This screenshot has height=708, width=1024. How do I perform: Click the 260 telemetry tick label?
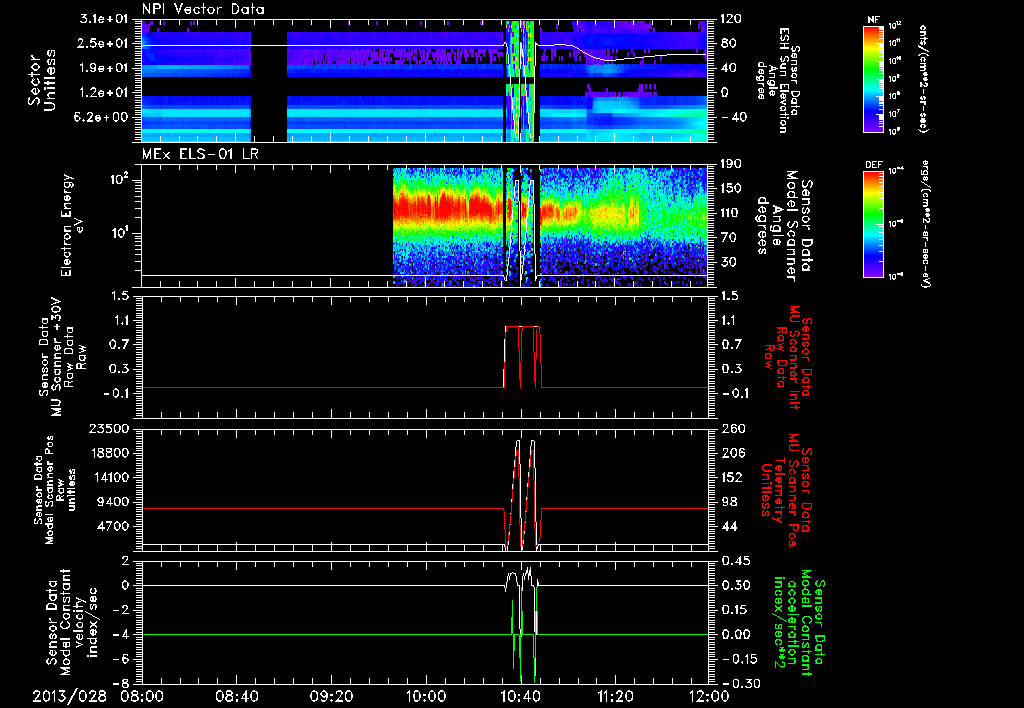pyautogui.click(x=733, y=428)
